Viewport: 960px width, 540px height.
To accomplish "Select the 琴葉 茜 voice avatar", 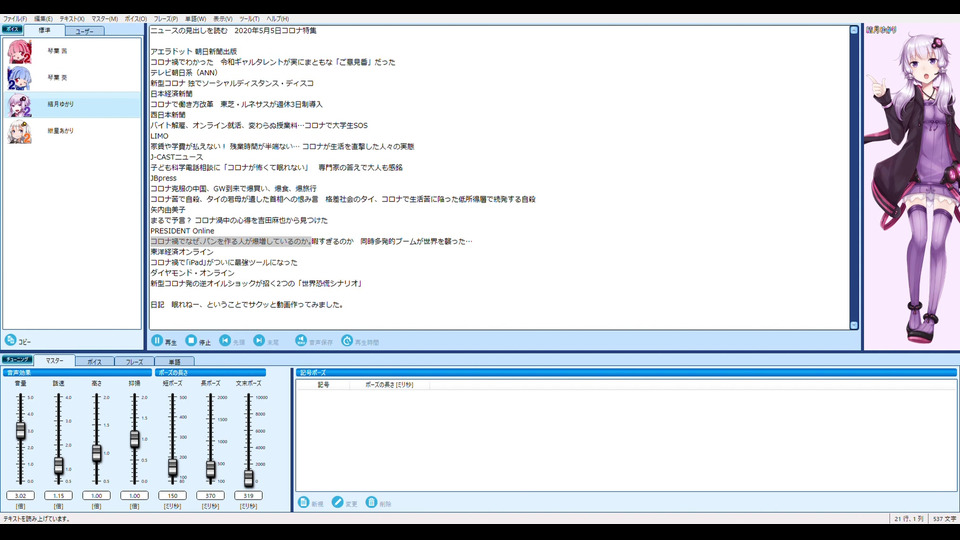I will [19, 51].
